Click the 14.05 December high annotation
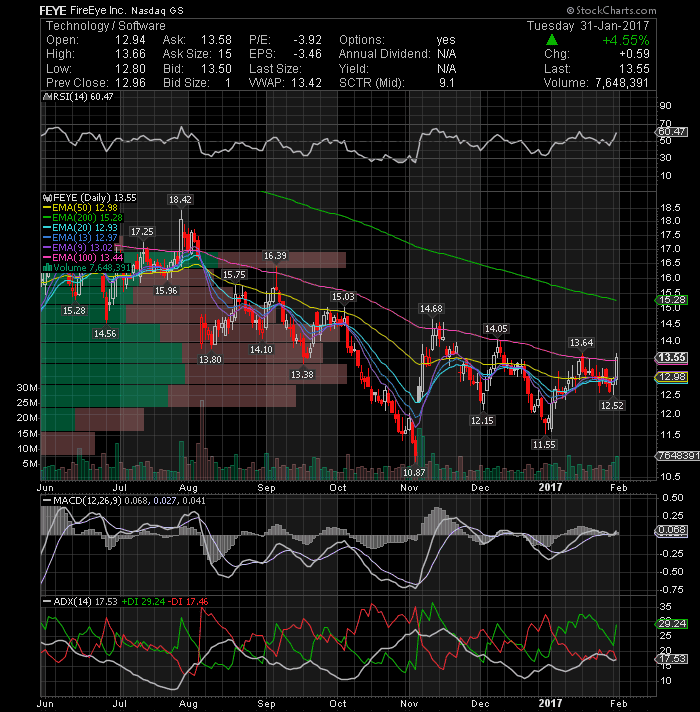This screenshot has height=712, width=700. 496,329
